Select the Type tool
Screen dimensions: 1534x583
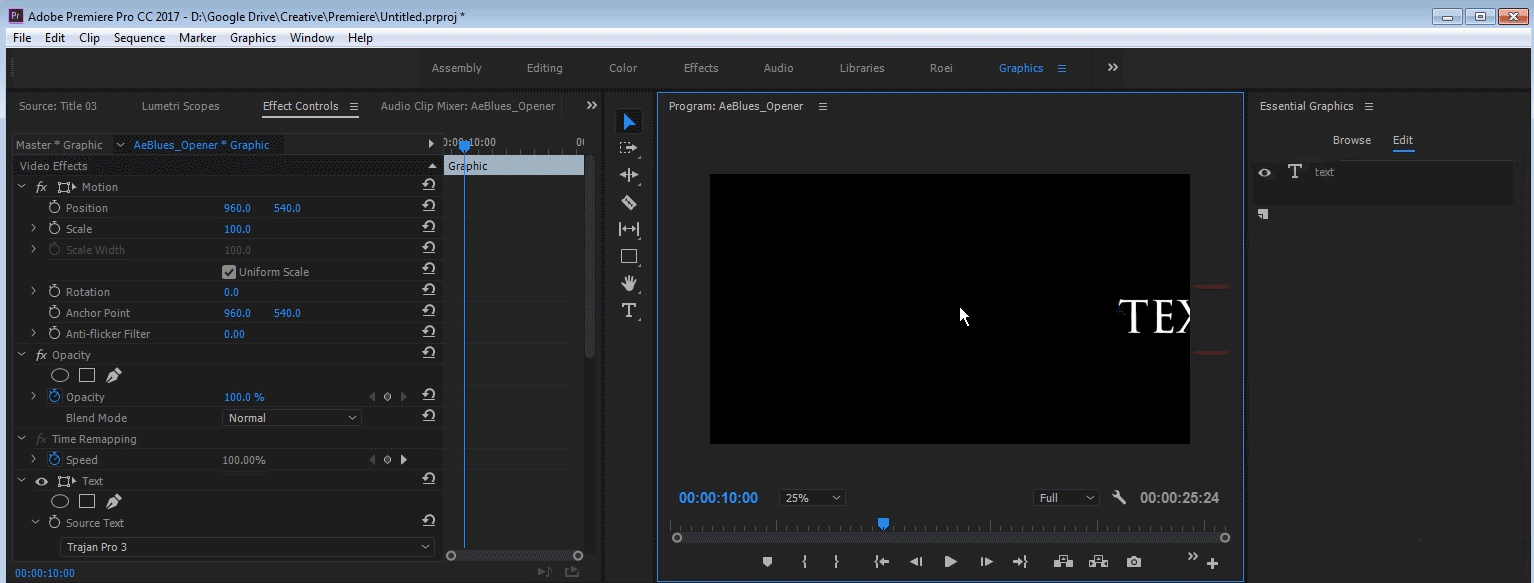click(x=629, y=311)
